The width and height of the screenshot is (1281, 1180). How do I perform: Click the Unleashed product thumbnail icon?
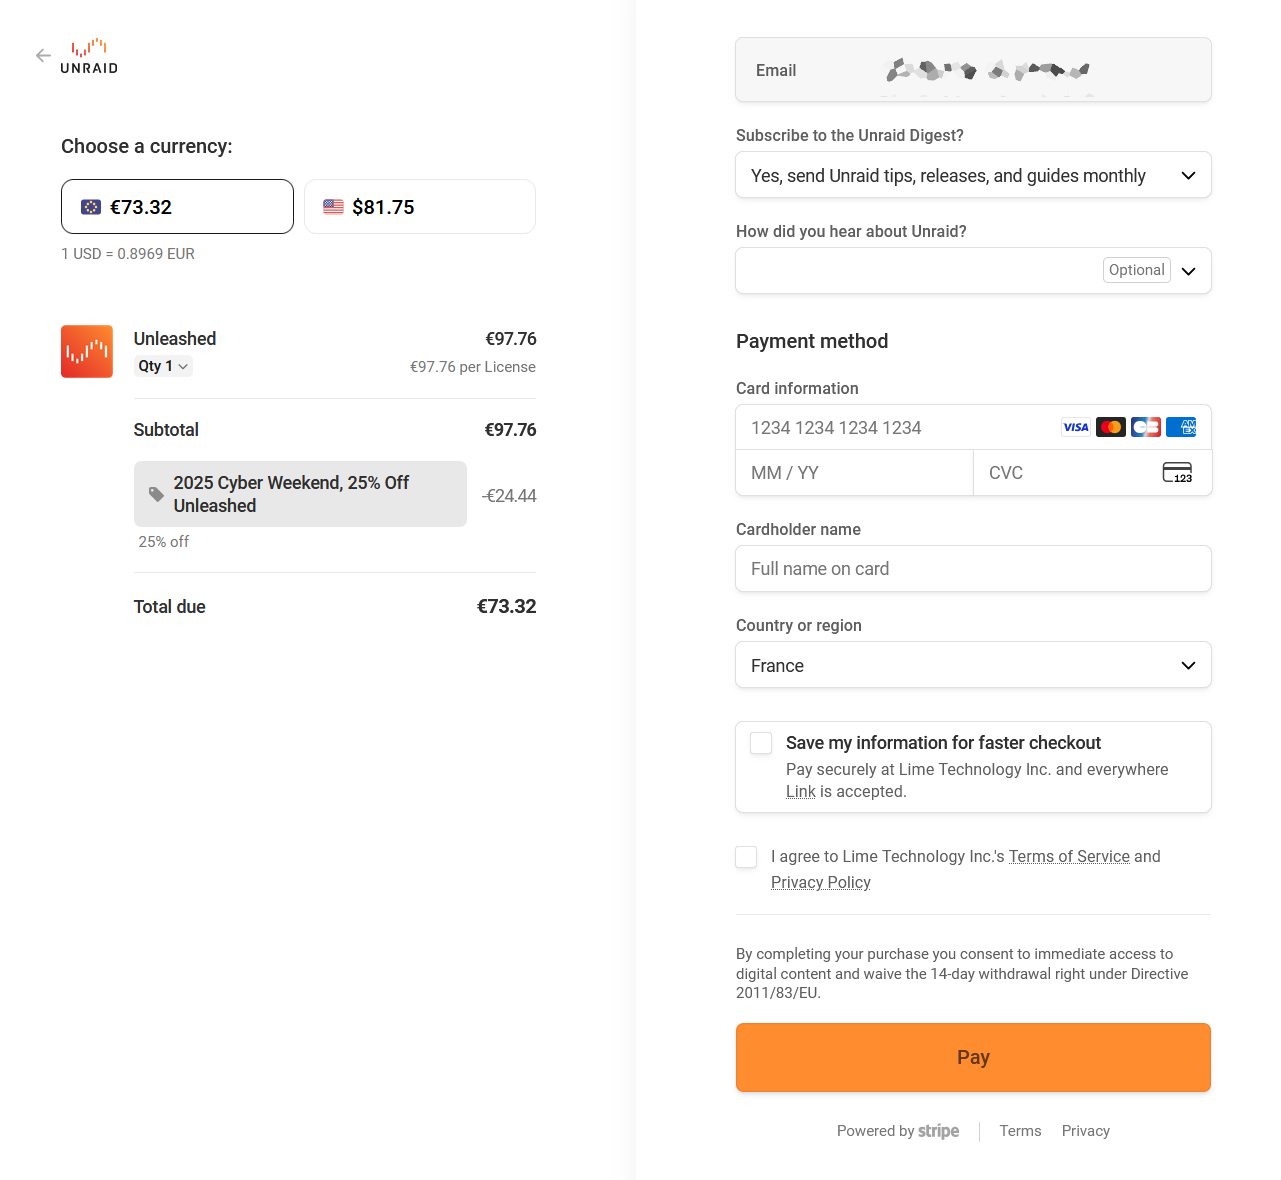coord(87,351)
